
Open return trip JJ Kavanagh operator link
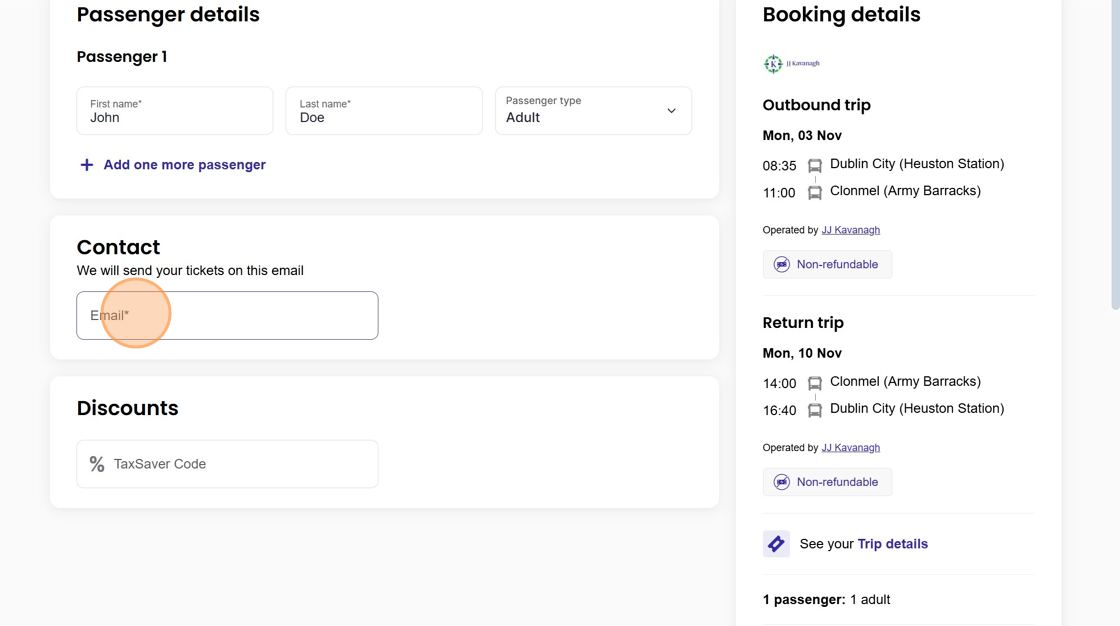click(x=850, y=448)
